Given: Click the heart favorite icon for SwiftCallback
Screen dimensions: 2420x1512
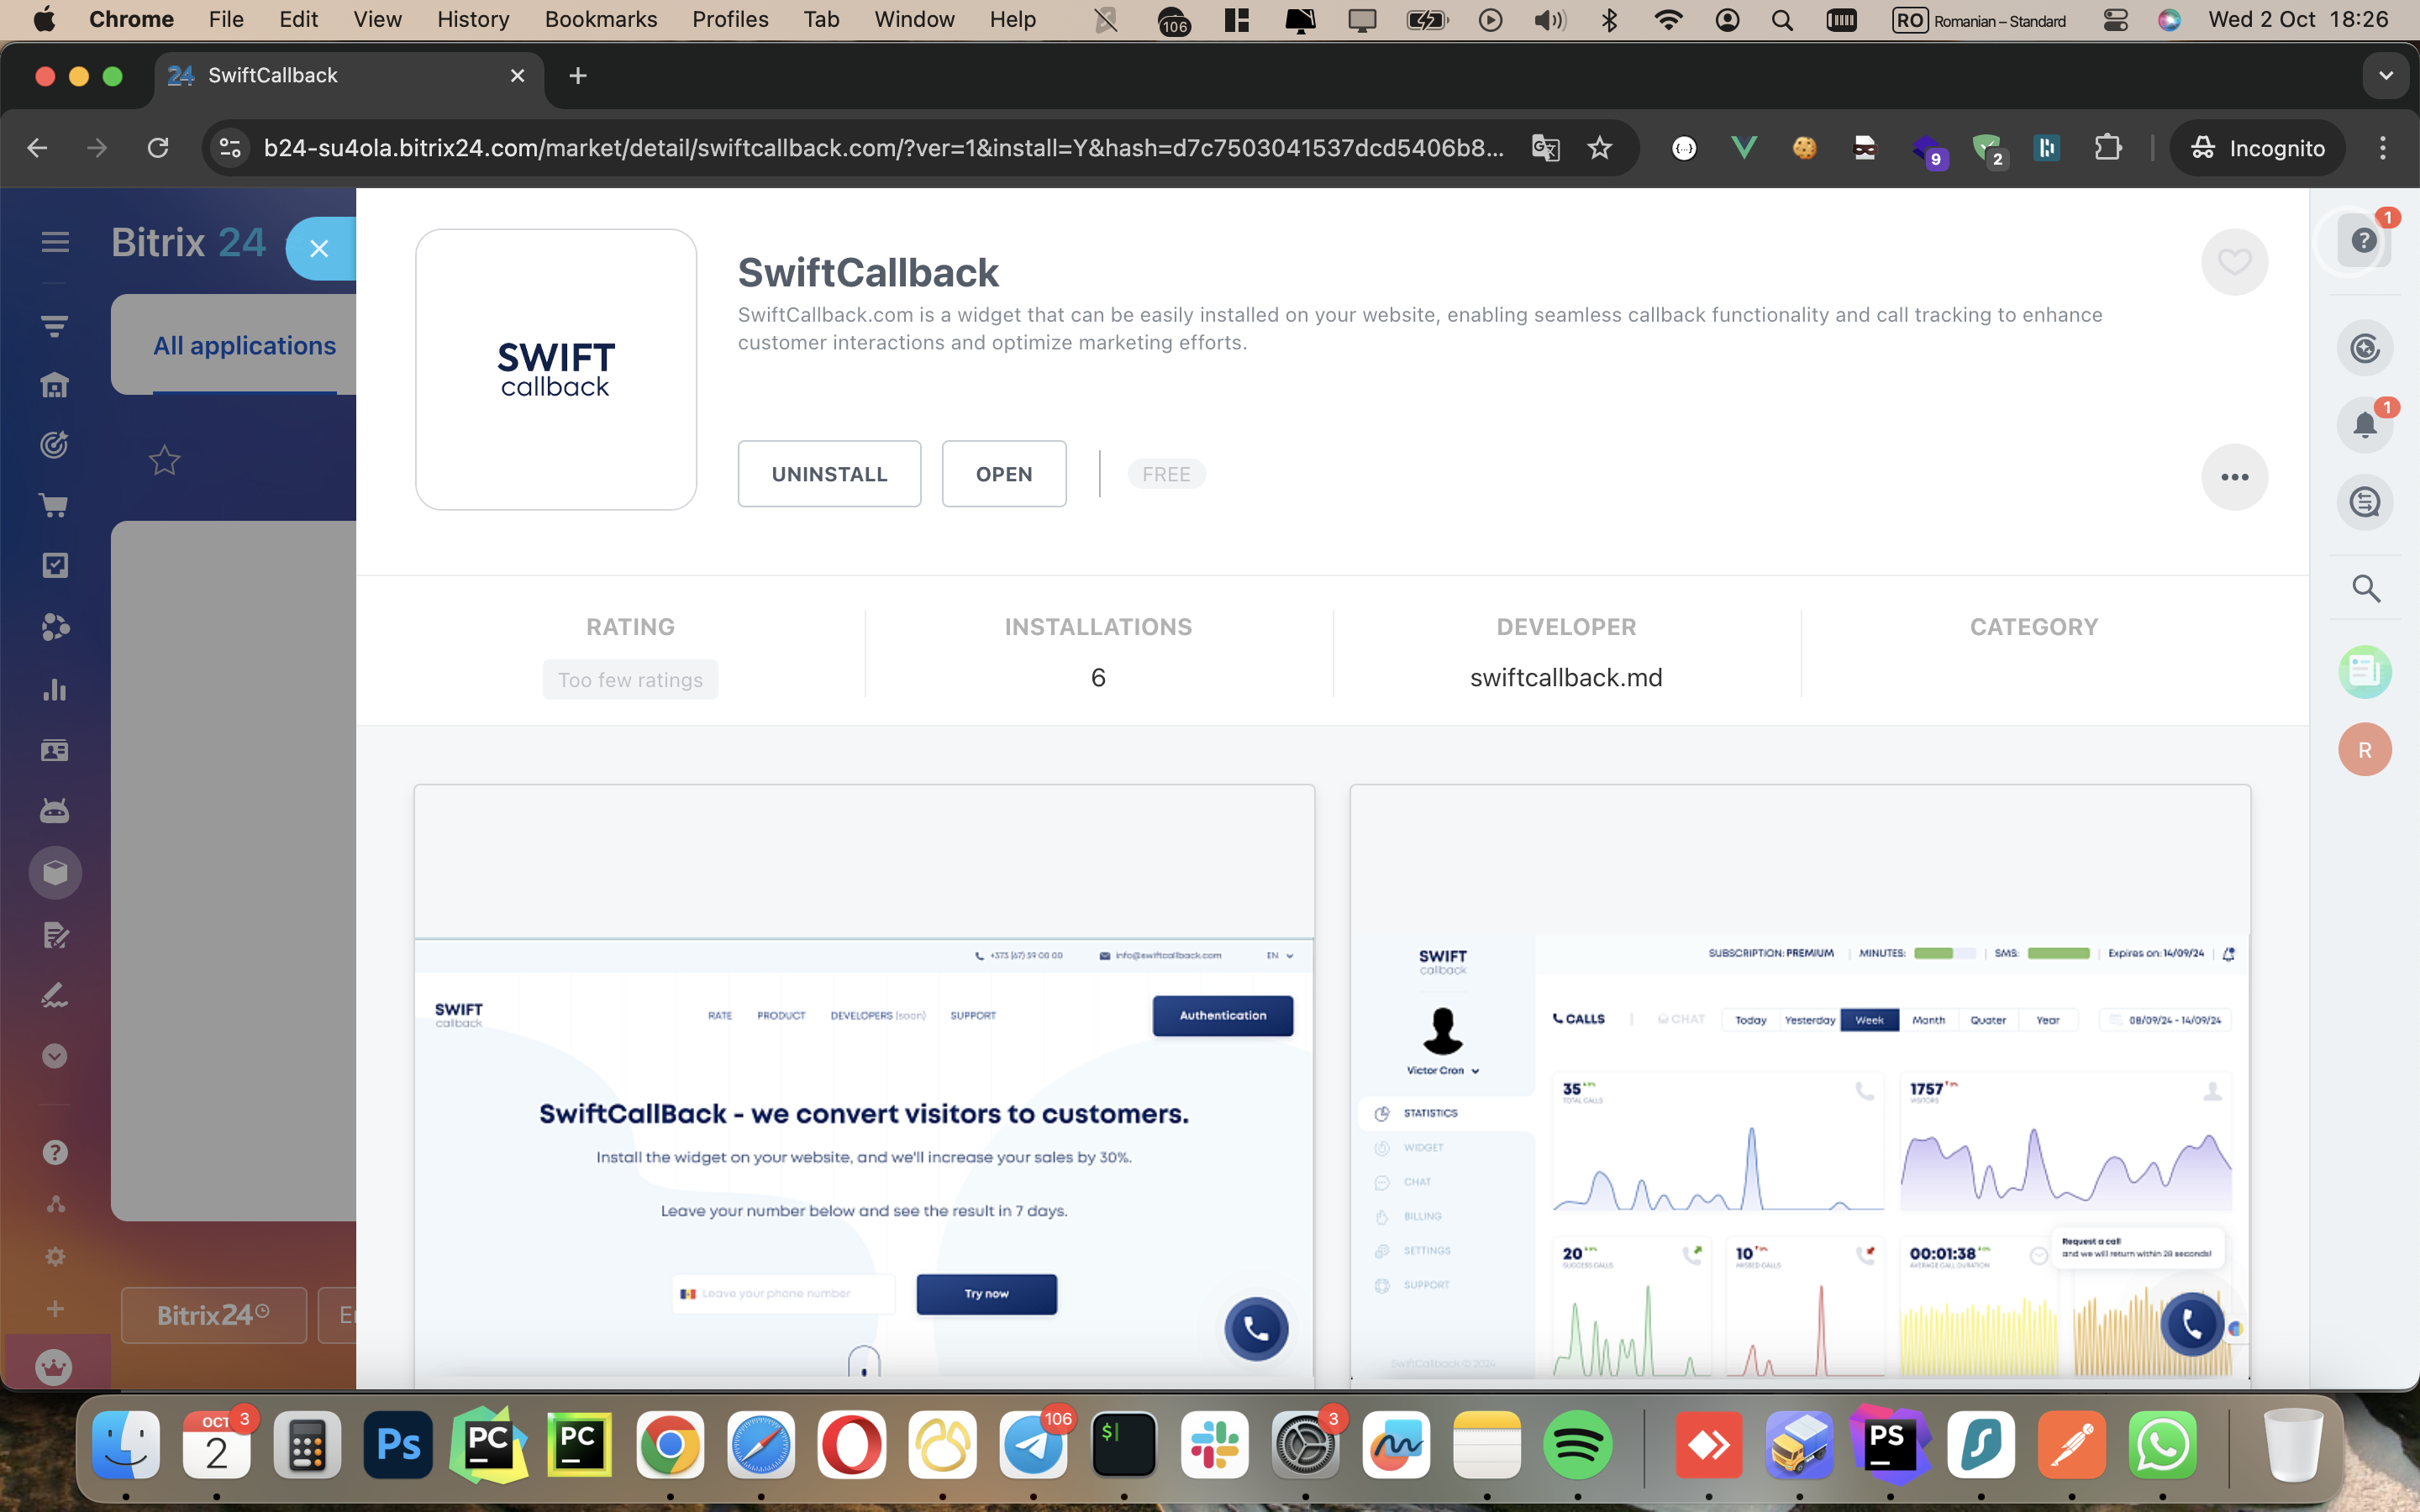Looking at the screenshot, I should [x=2234, y=262].
